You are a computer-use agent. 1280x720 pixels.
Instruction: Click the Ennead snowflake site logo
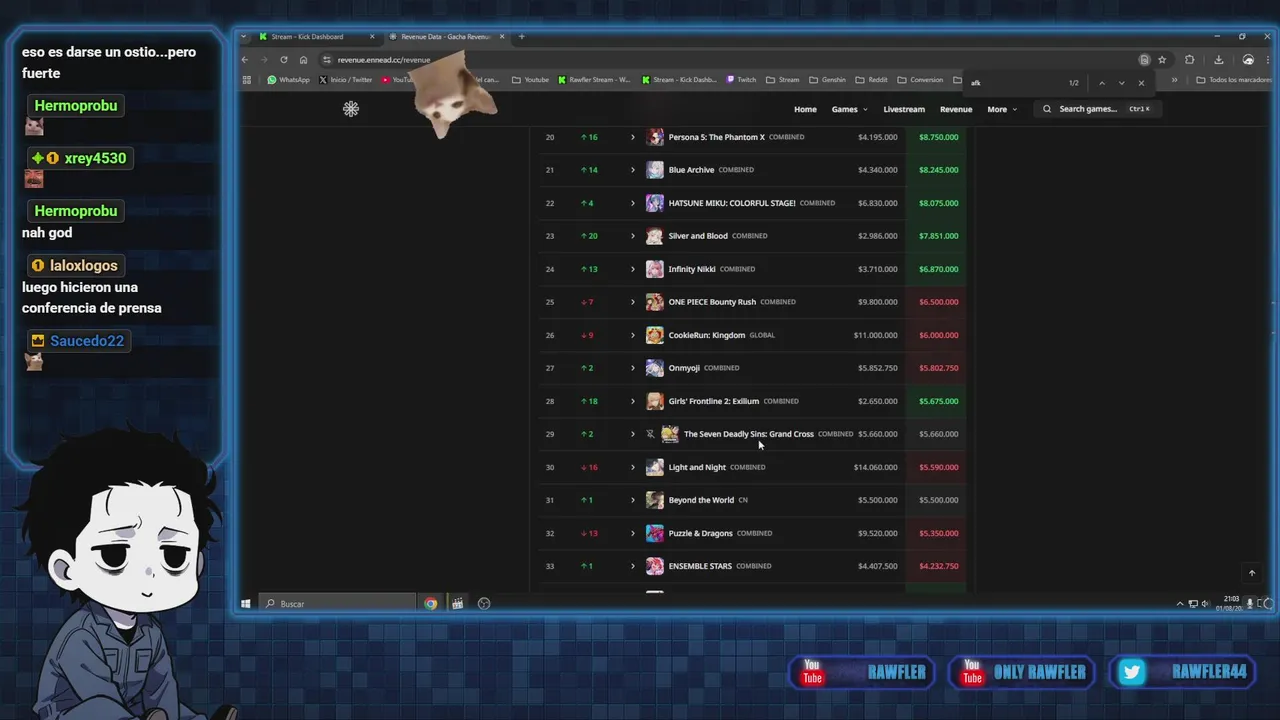pos(351,109)
